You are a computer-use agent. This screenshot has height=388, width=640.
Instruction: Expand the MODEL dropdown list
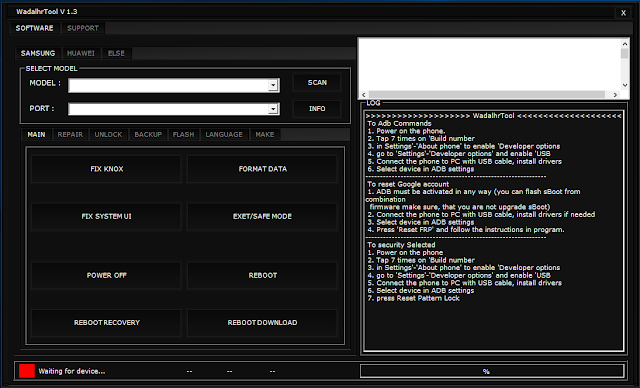(x=273, y=85)
